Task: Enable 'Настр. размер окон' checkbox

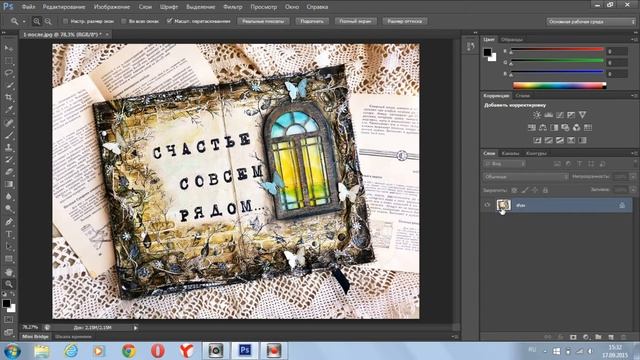Action: pos(65,21)
